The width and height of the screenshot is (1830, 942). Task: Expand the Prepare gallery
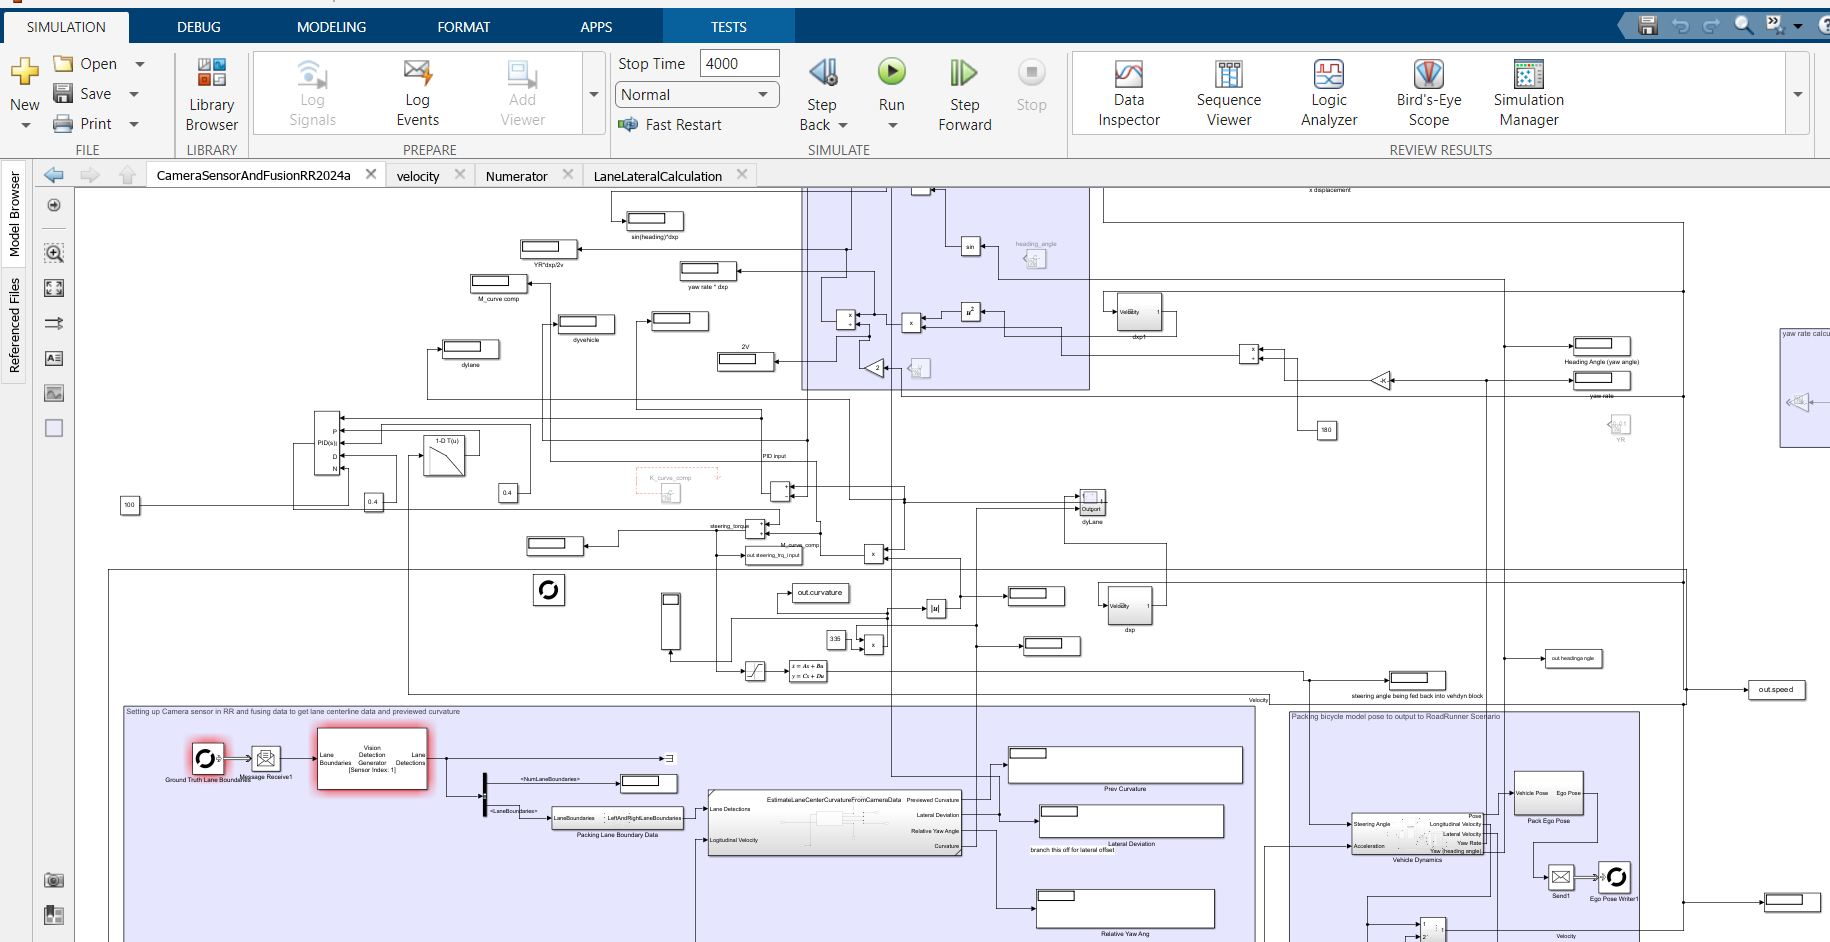coord(594,94)
